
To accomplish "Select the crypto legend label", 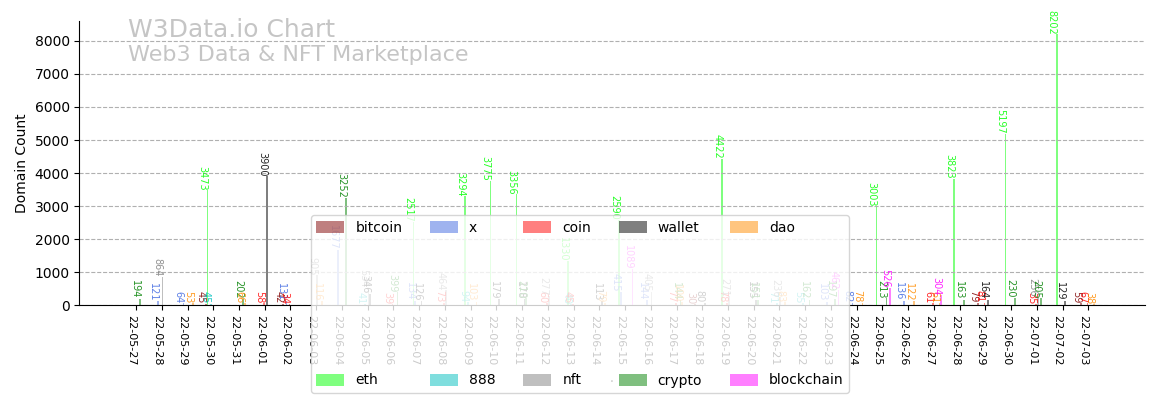I will (679, 381).
